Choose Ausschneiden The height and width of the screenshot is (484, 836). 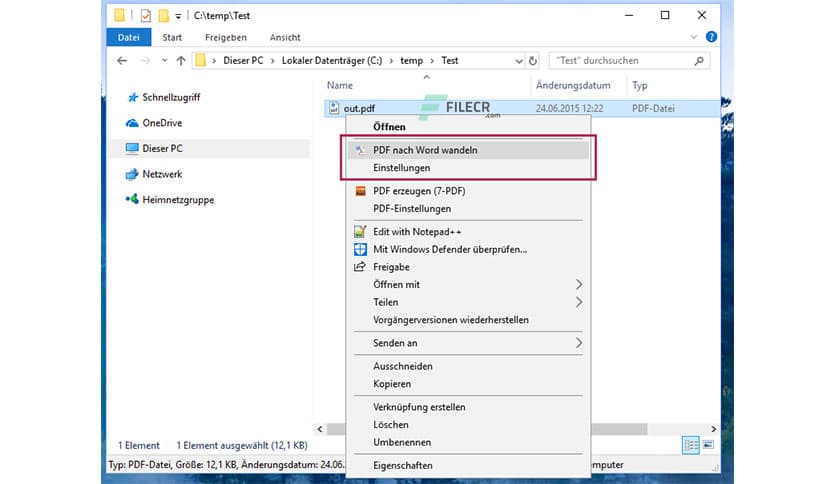(x=469, y=366)
